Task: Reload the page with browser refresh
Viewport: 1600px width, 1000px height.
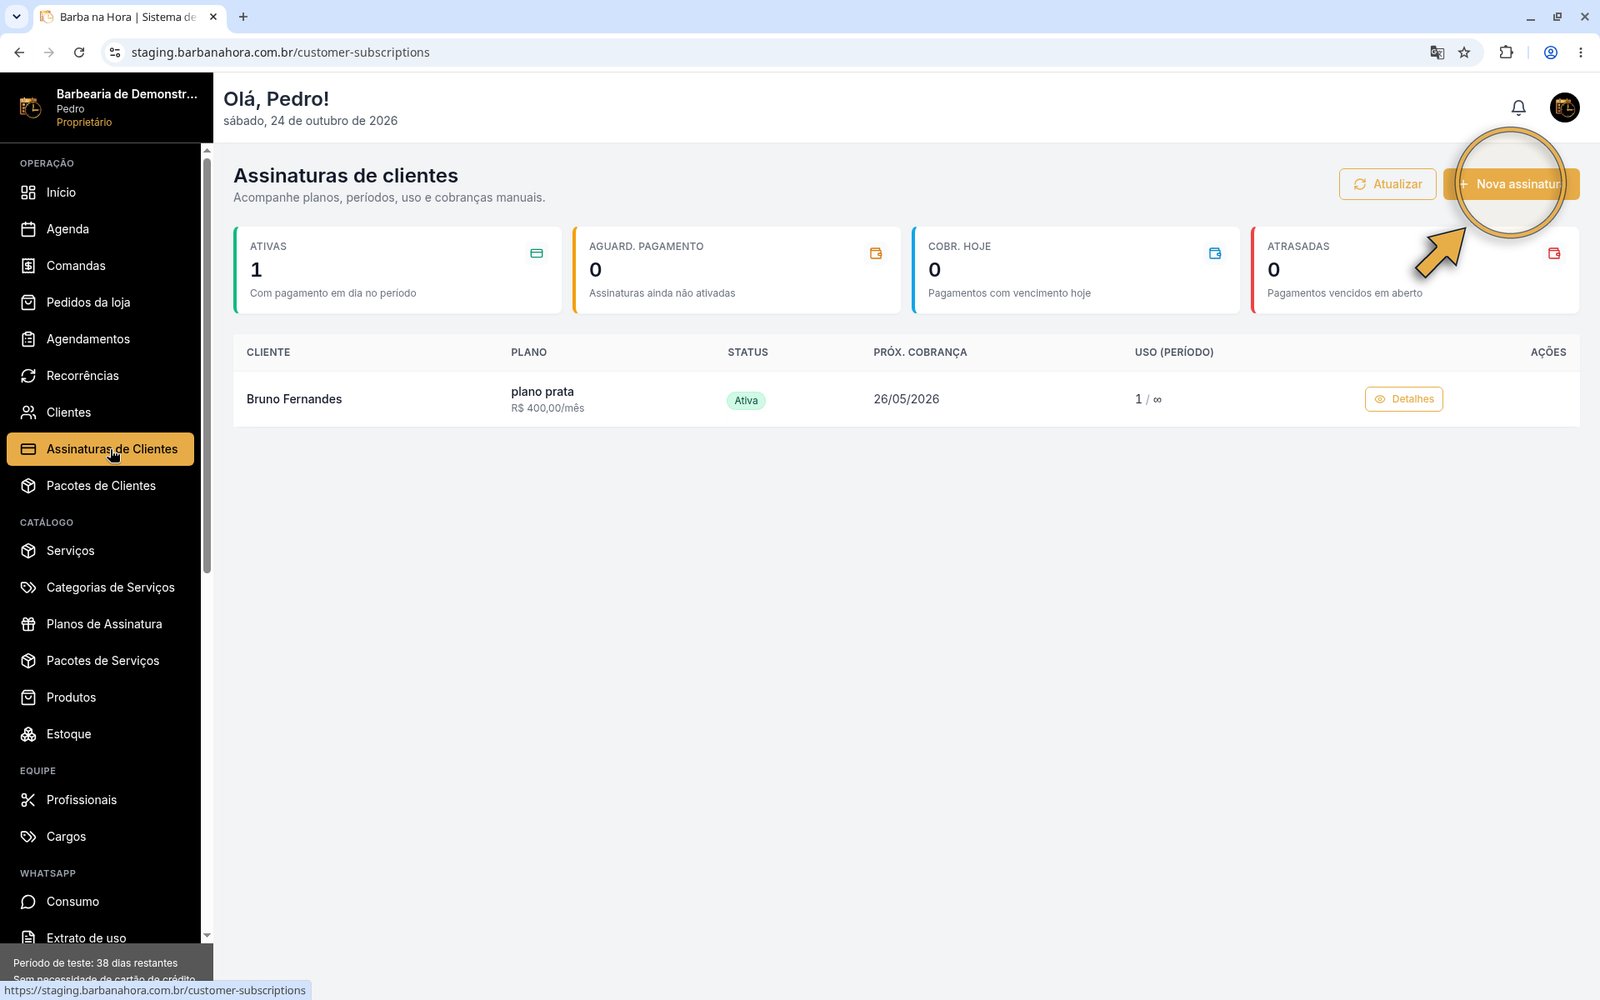Action: click(x=79, y=52)
